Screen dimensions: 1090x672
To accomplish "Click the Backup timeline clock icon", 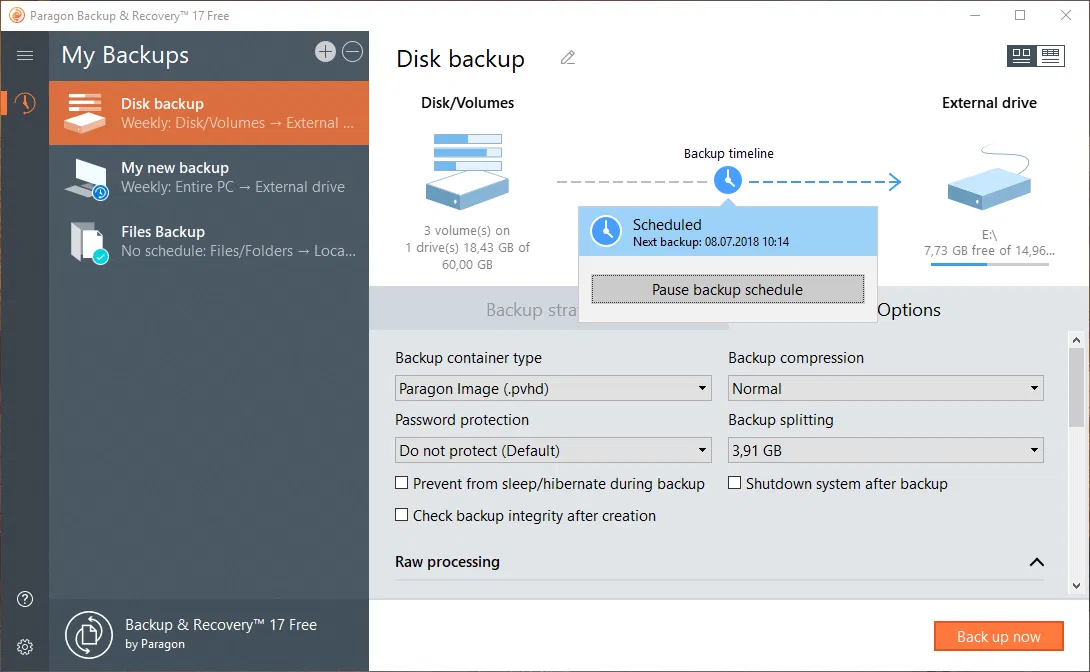I will point(728,180).
